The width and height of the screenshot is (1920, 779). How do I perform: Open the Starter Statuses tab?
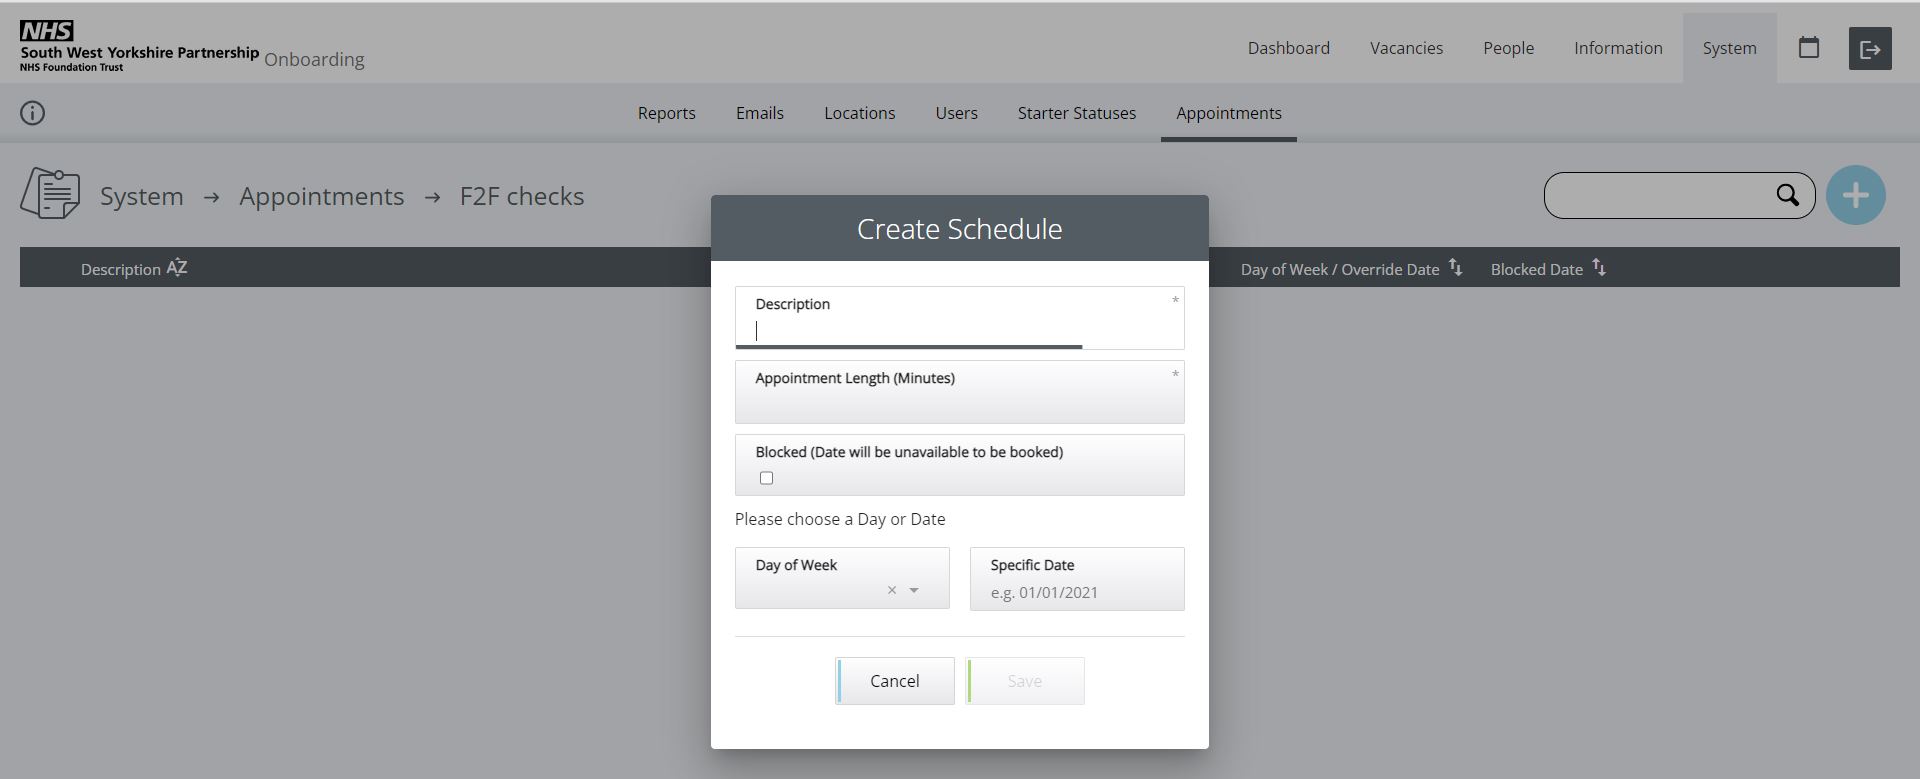(1076, 113)
